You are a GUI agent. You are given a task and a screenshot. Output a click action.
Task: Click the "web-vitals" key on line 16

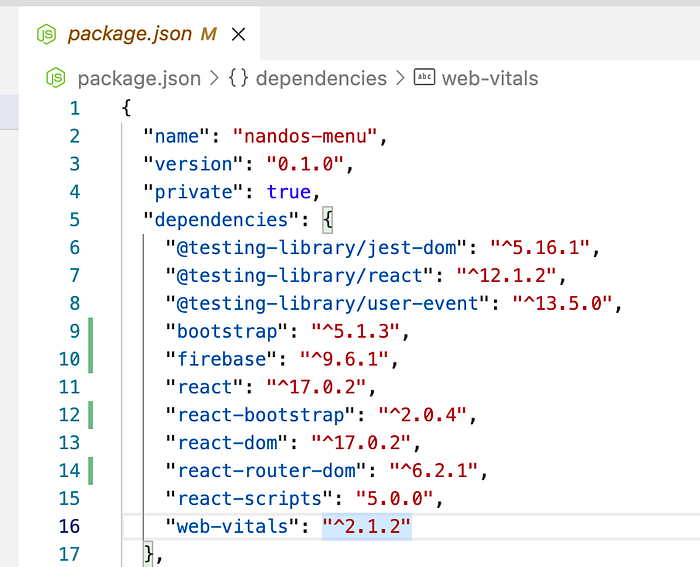click(233, 526)
